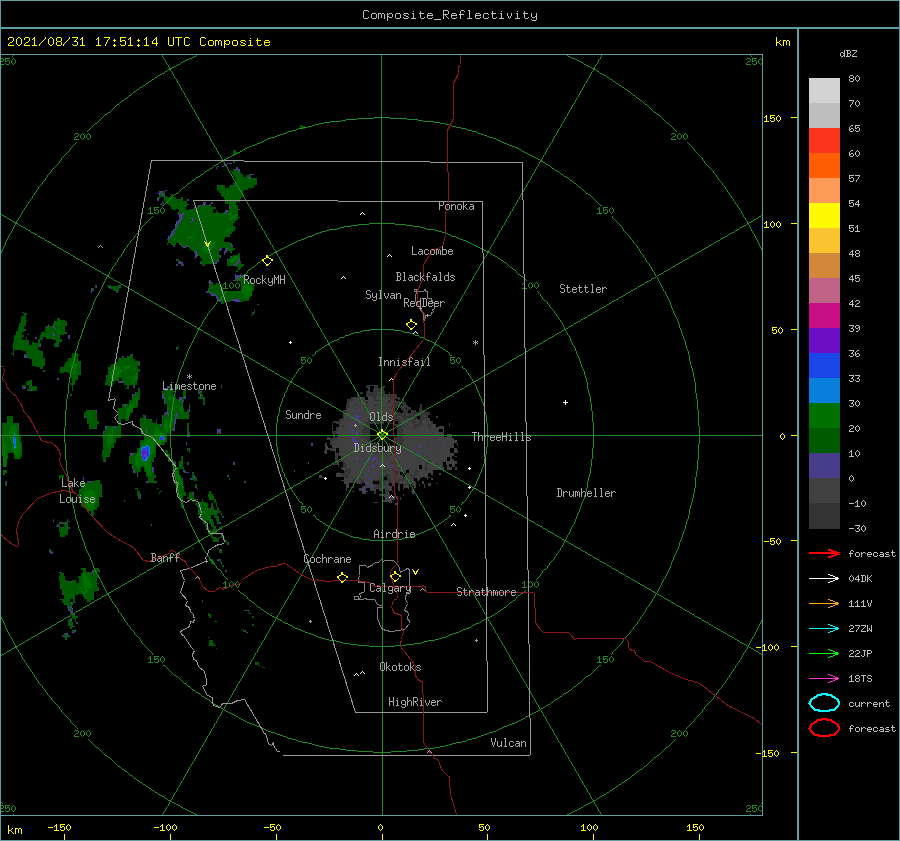Image resolution: width=900 pixels, height=841 pixels.
Task: Click the -30 dBZ legend value
Action: (857, 528)
